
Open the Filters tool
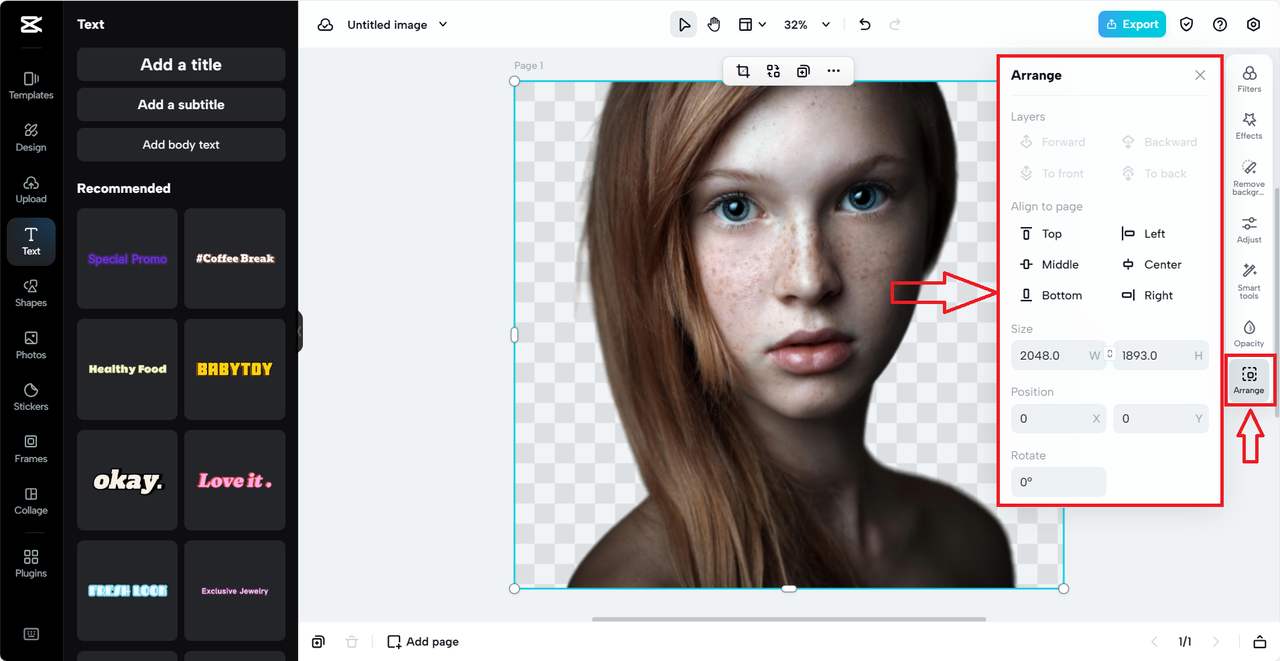click(x=1249, y=79)
